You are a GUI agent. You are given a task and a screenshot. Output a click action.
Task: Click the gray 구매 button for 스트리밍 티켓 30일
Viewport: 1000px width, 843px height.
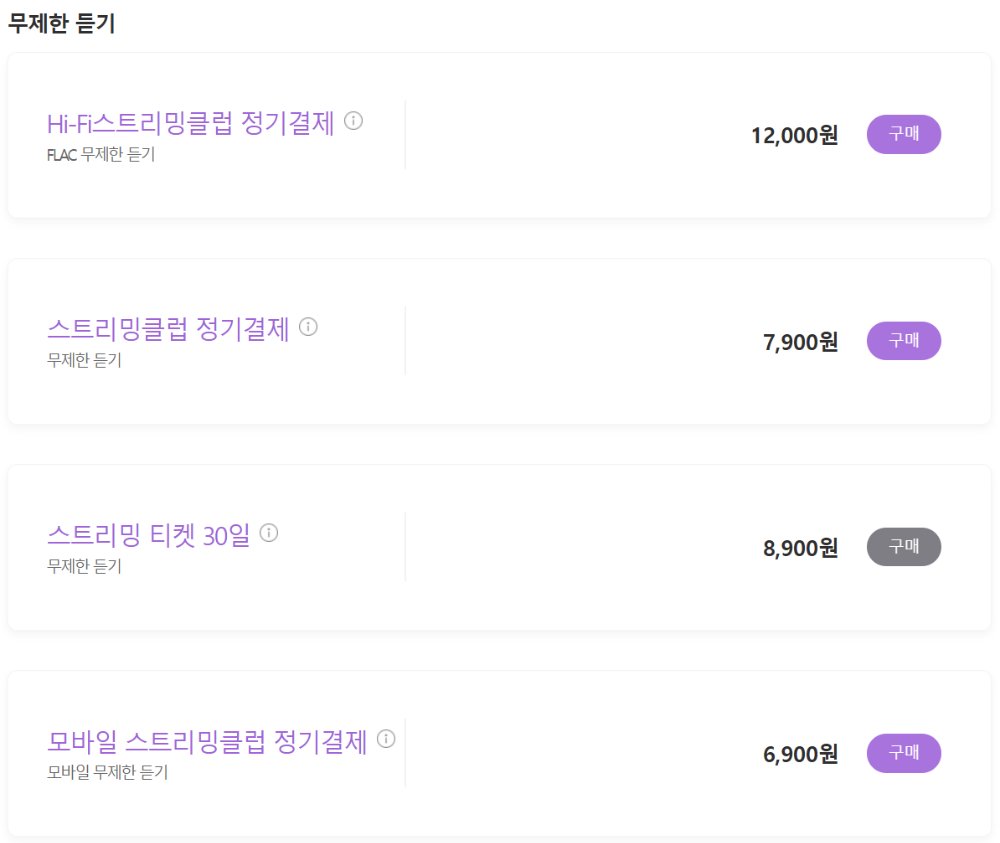903,547
